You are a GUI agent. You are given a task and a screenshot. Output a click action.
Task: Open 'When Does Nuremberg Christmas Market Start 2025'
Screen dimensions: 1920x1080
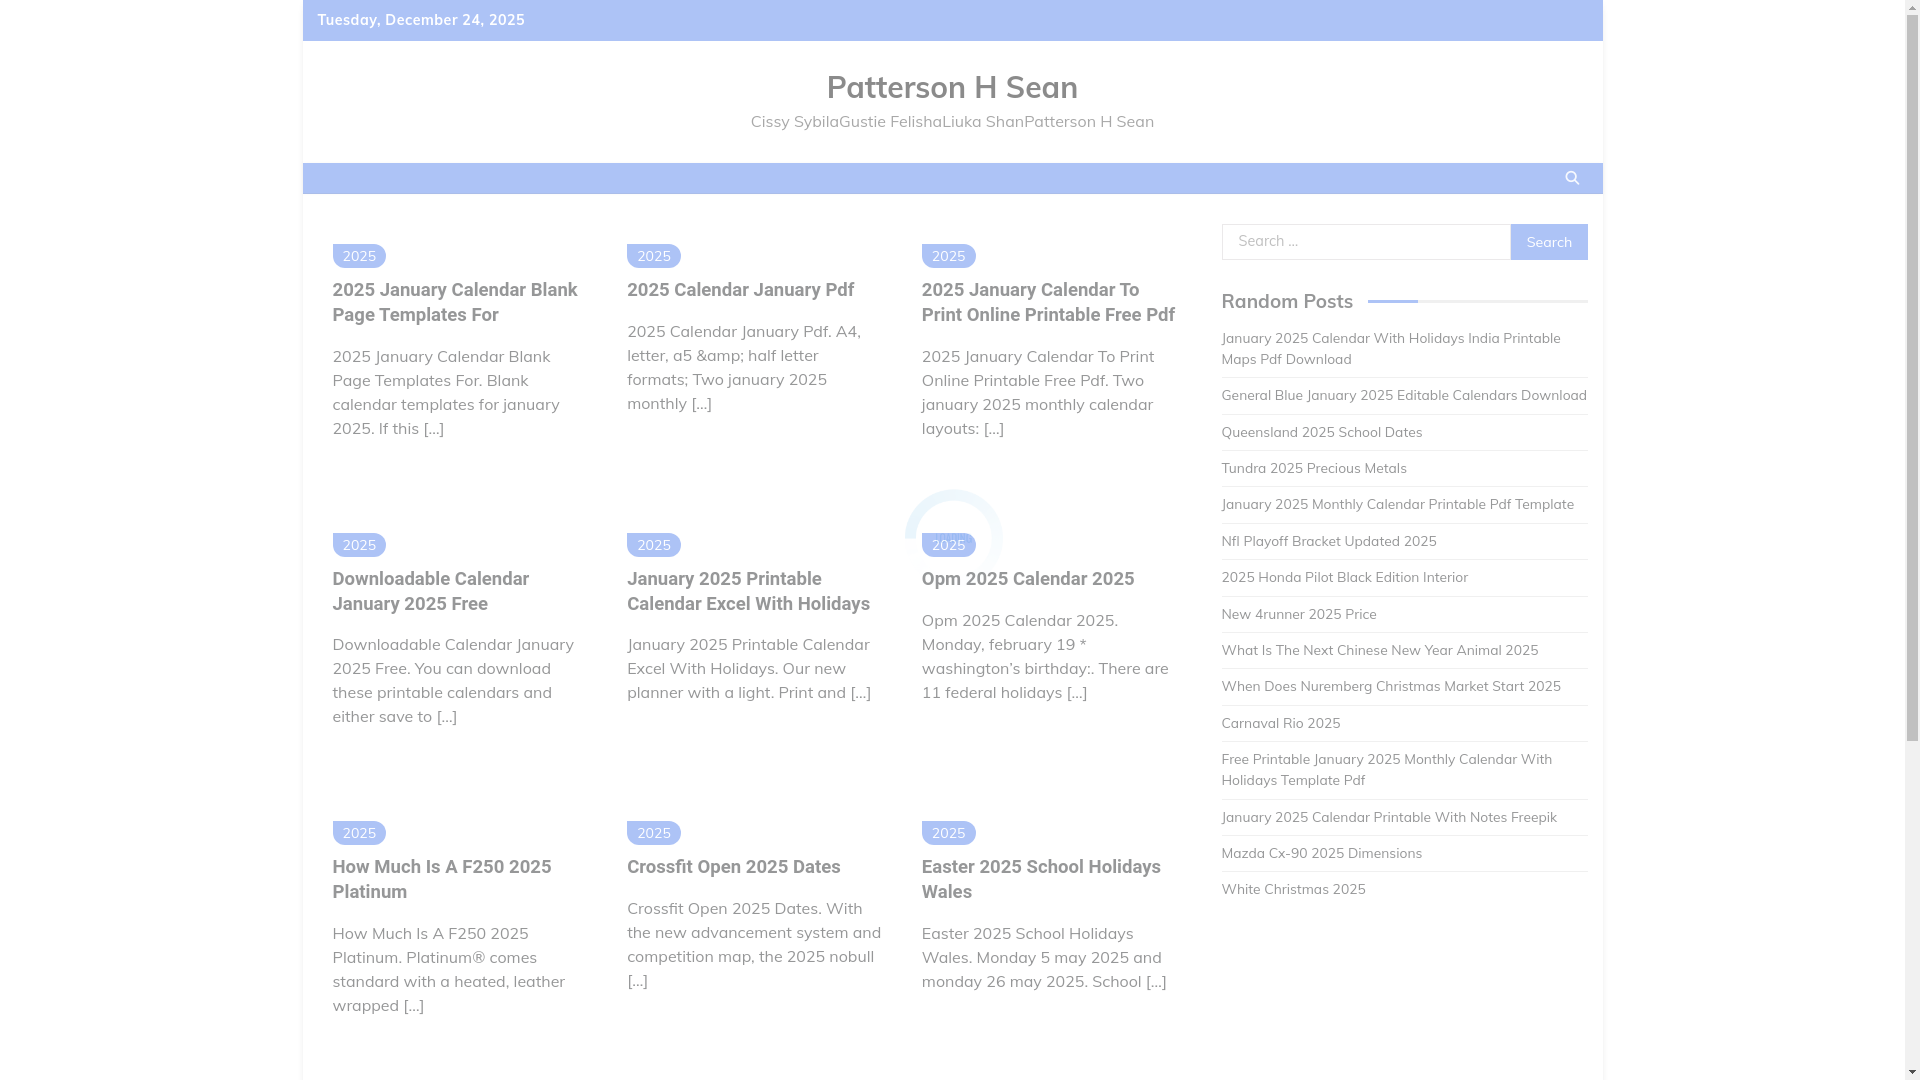pyautogui.click(x=1390, y=686)
